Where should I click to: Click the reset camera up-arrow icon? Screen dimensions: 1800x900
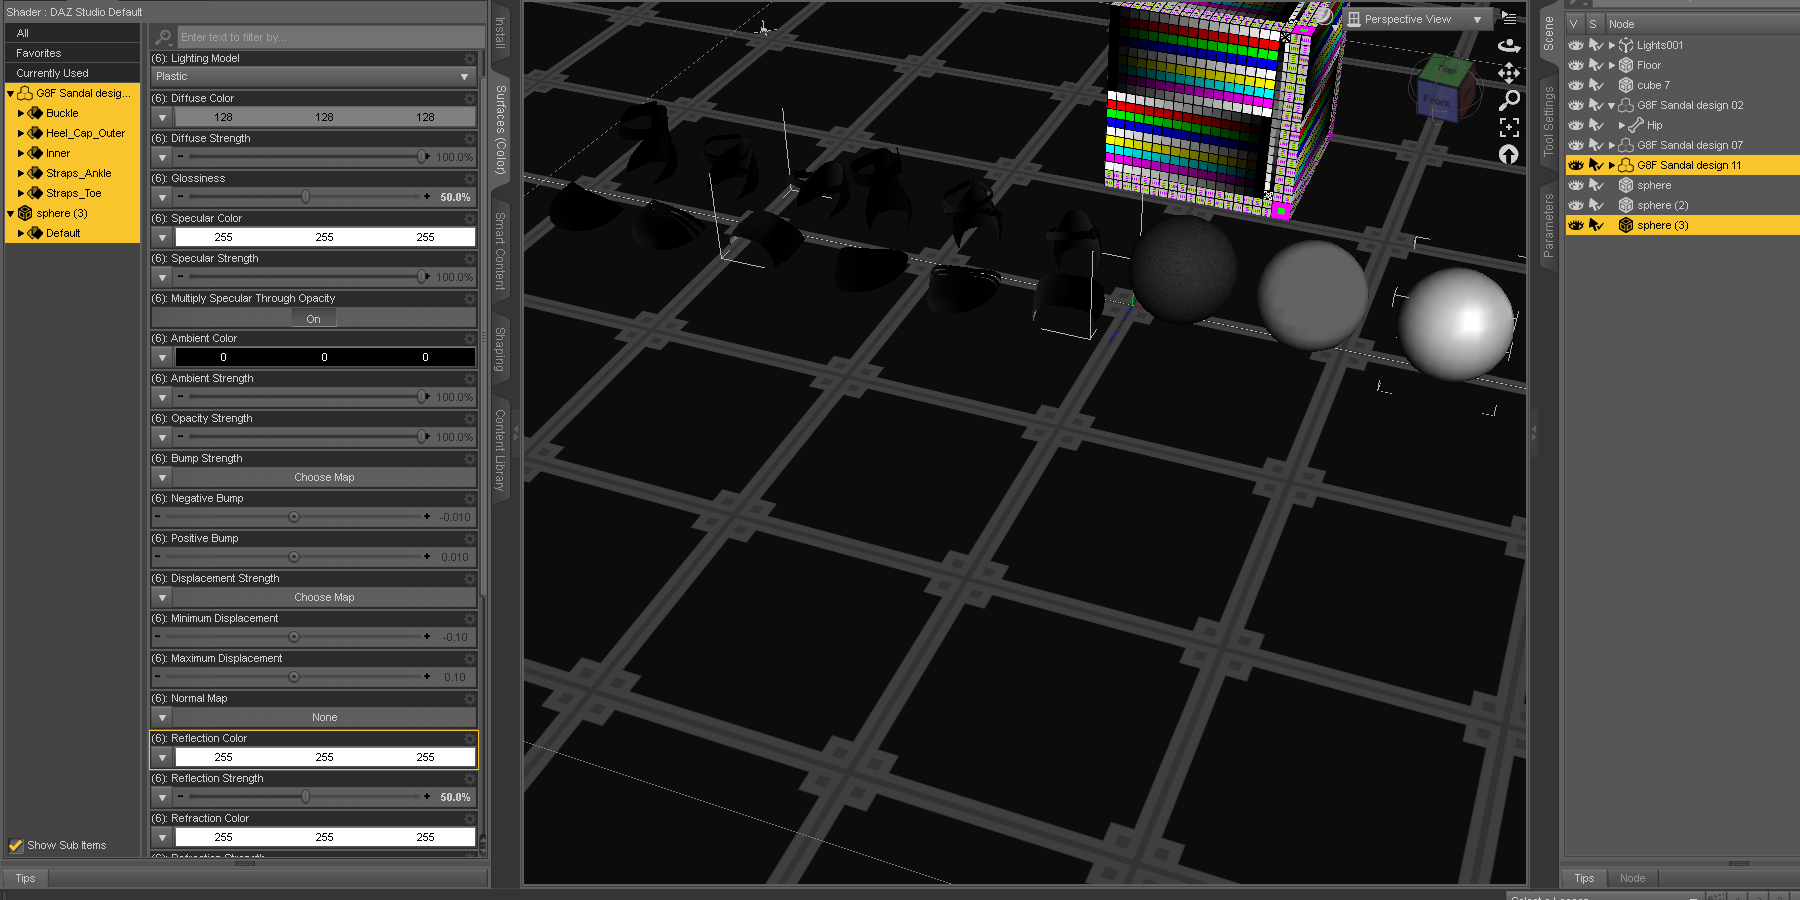[1509, 154]
